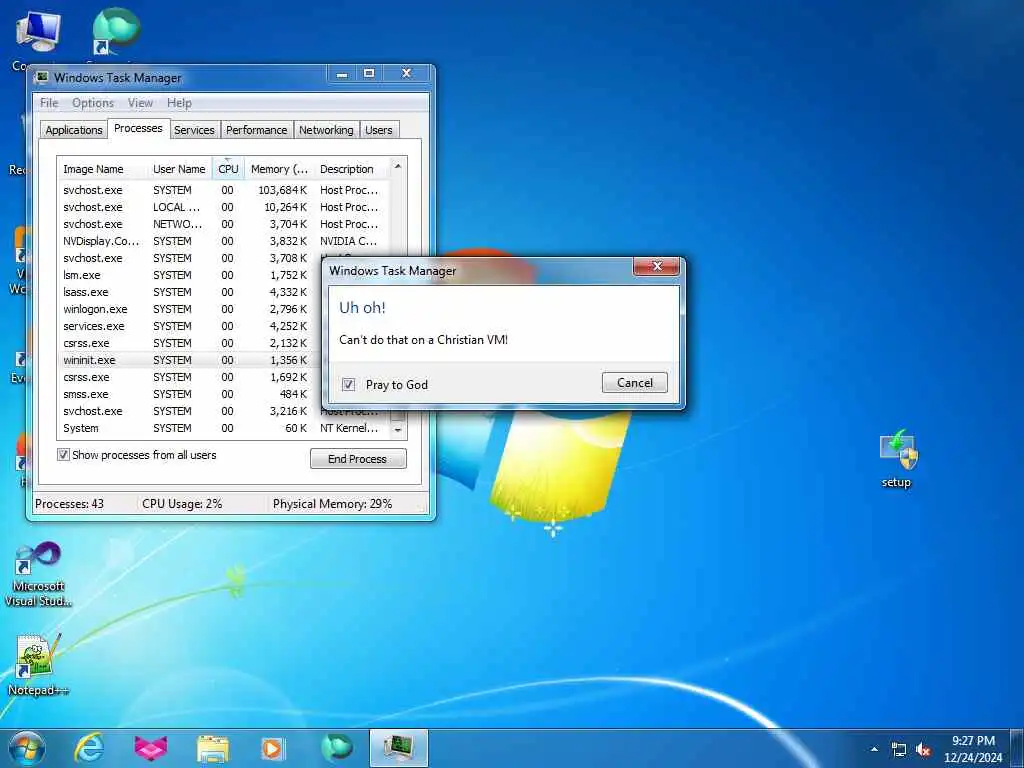Image resolution: width=1024 pixels, height=768 pixels.
Task: Open Microsoft Visual Studio desktop shortcut
Action: pos(38,575)
